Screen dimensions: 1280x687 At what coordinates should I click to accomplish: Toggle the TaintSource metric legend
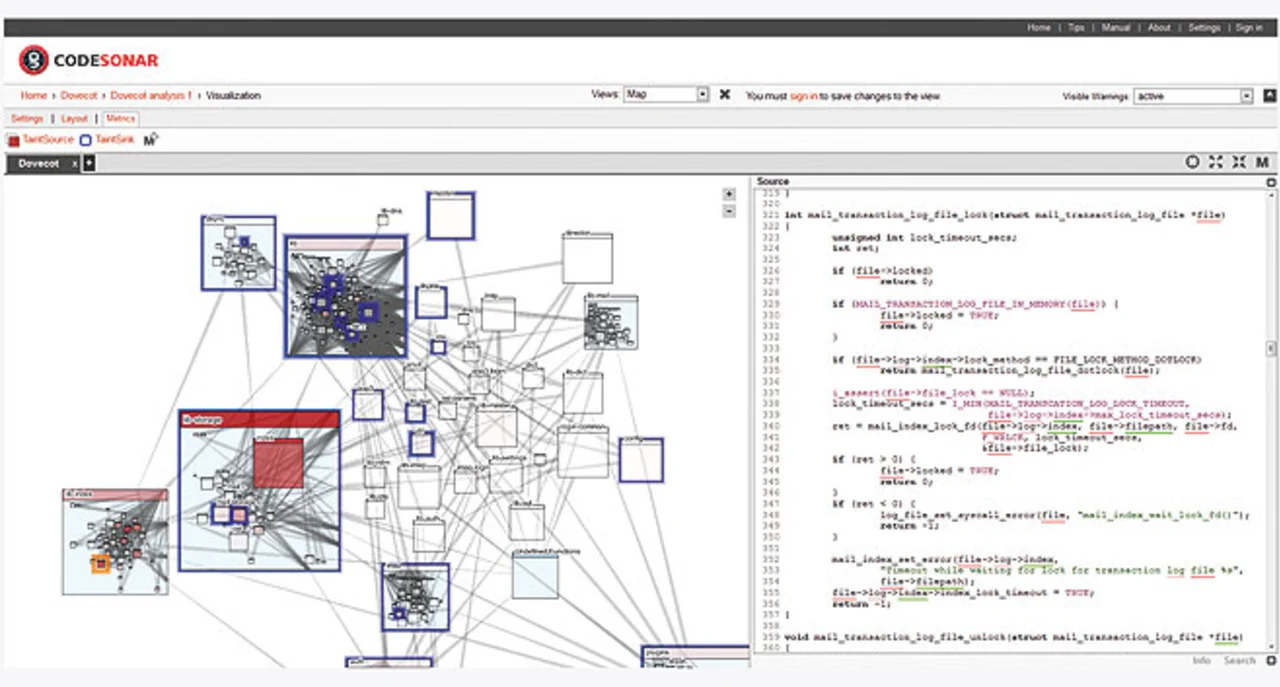click(x=40, y=140)
